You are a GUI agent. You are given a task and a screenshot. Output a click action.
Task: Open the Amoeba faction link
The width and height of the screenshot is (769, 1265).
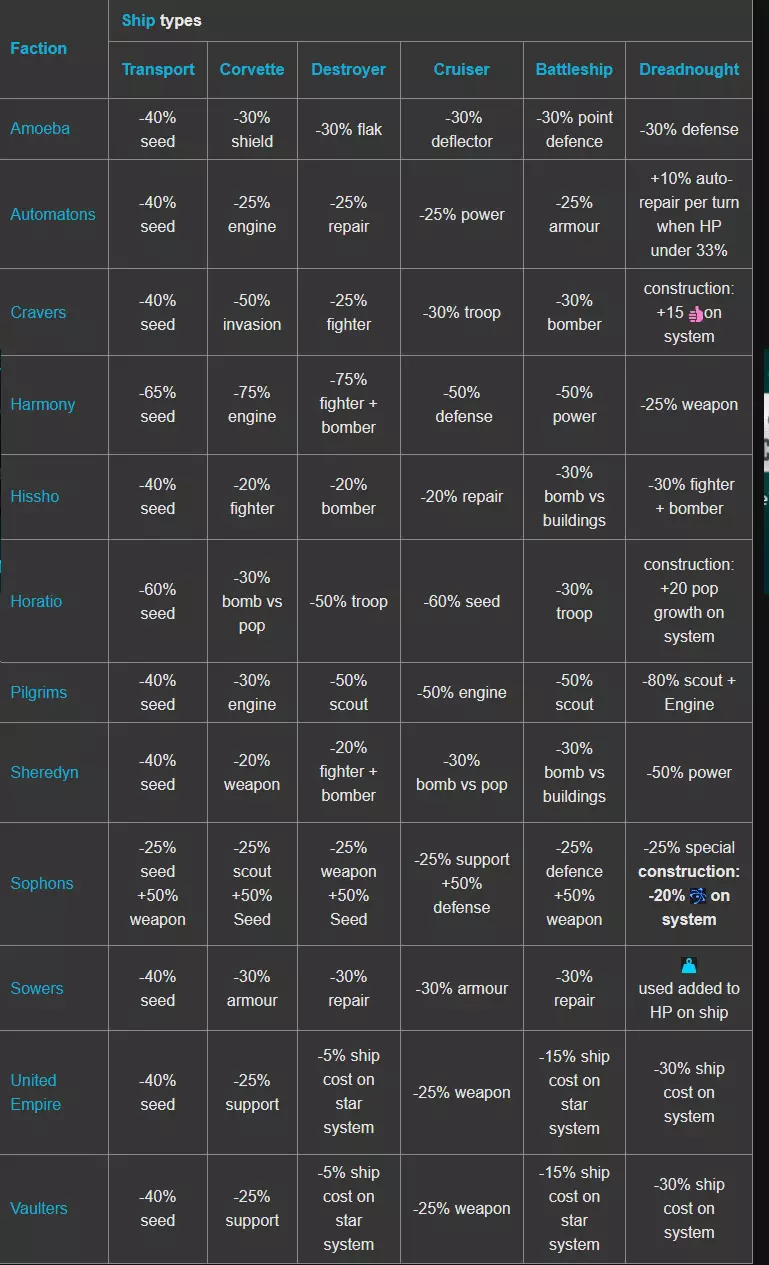(40, 129)
